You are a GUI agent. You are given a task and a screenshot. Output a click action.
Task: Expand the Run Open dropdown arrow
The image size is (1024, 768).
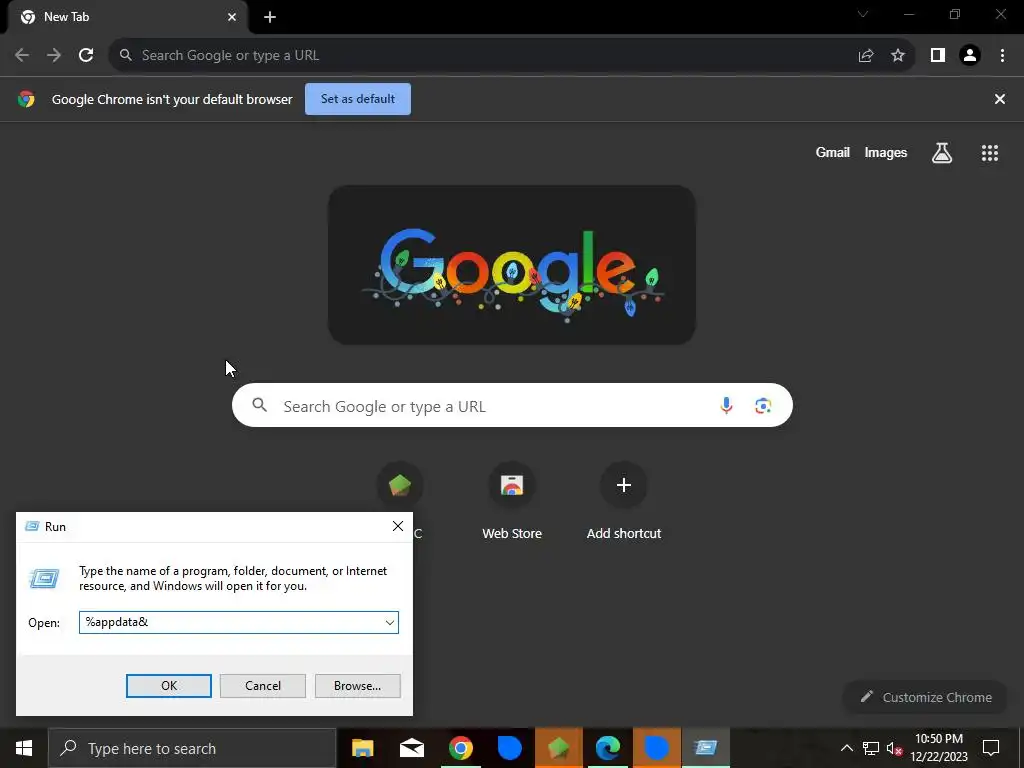(x=390, y=622)
